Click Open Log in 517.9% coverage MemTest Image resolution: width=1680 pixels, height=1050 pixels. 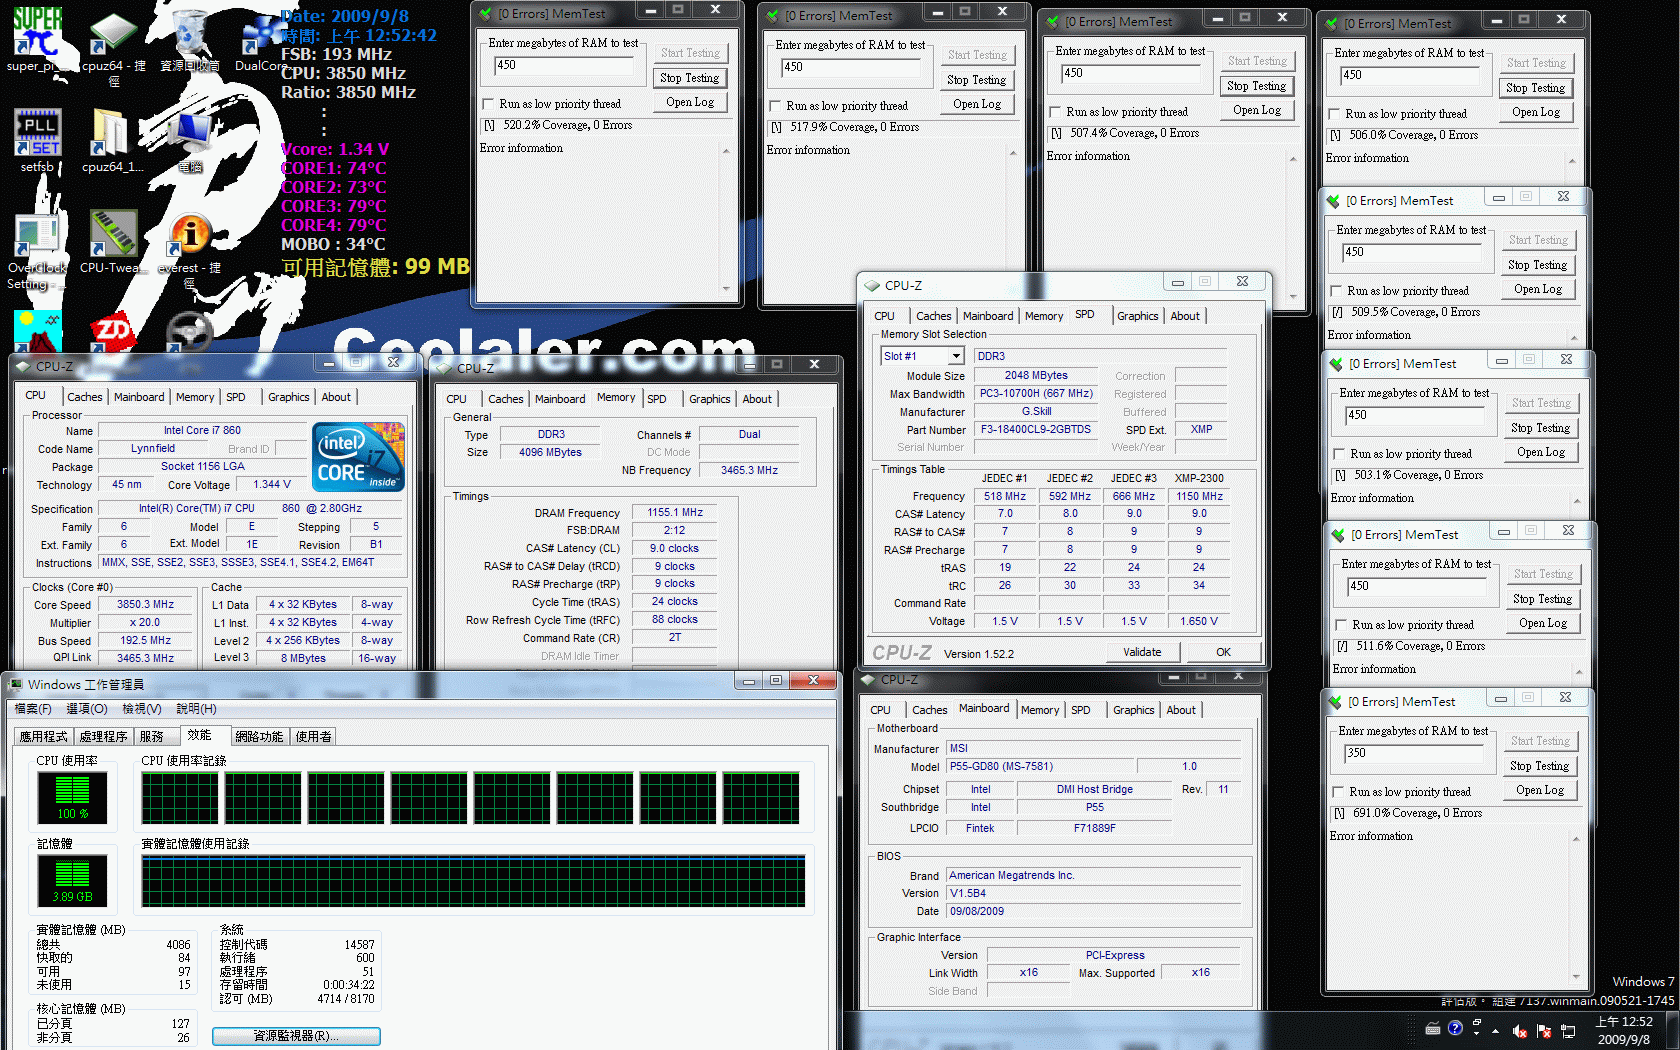(x=977, y=104)
